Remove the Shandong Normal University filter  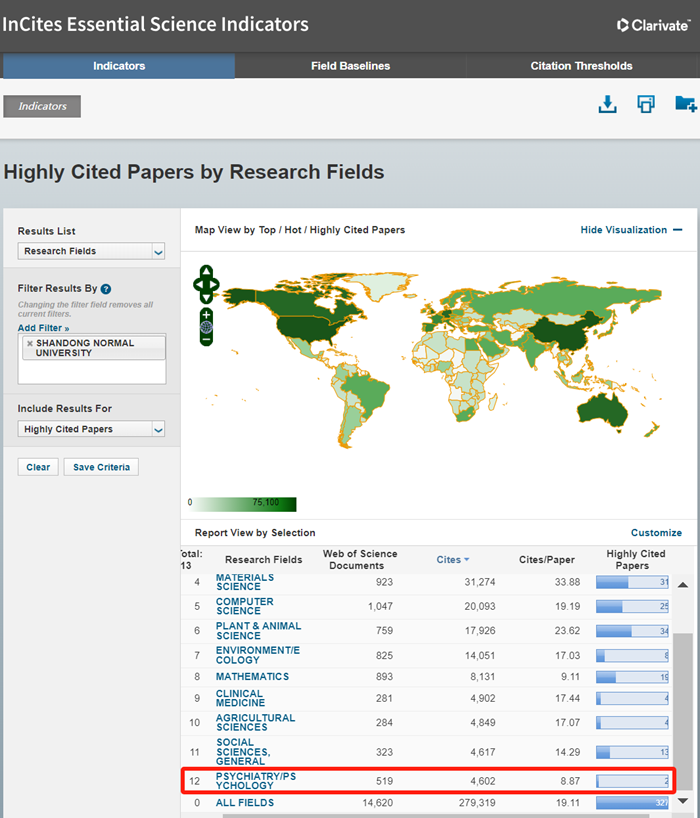(30, 343)
